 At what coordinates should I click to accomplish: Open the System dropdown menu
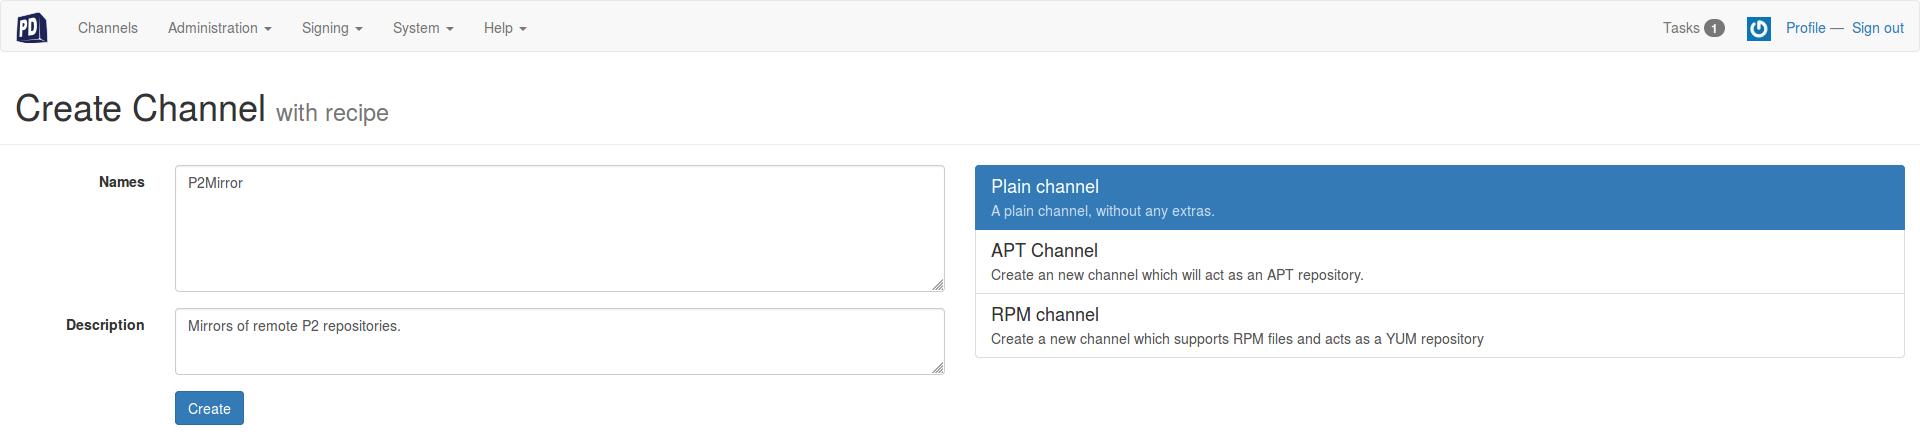pyautogui.click(x=423, y=28)
